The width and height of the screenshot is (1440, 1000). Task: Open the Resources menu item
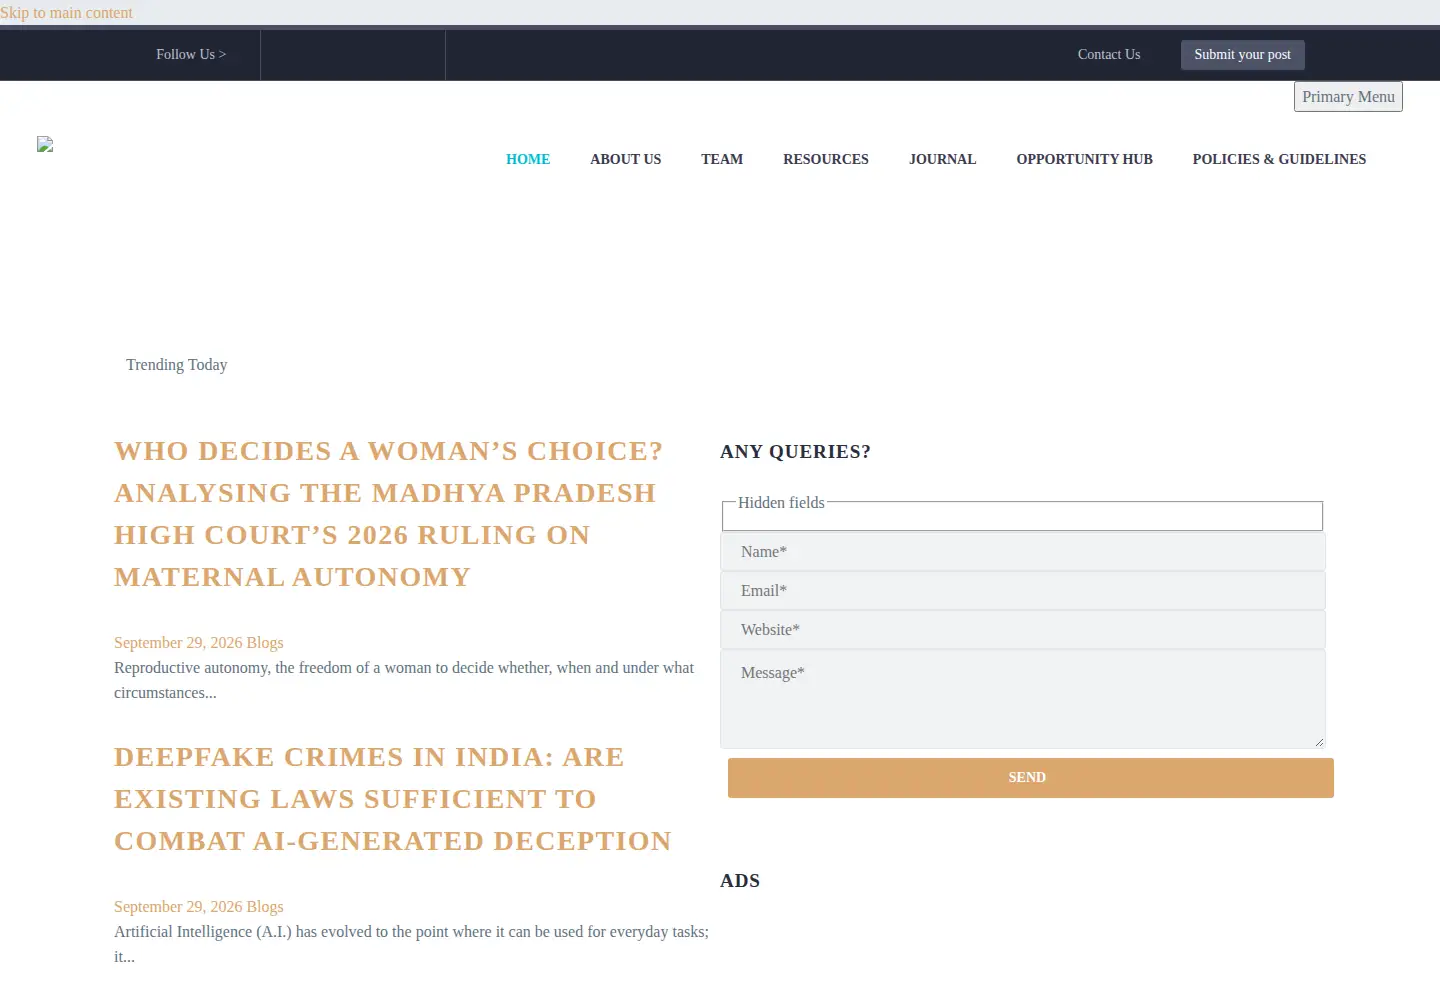(826, 159)
